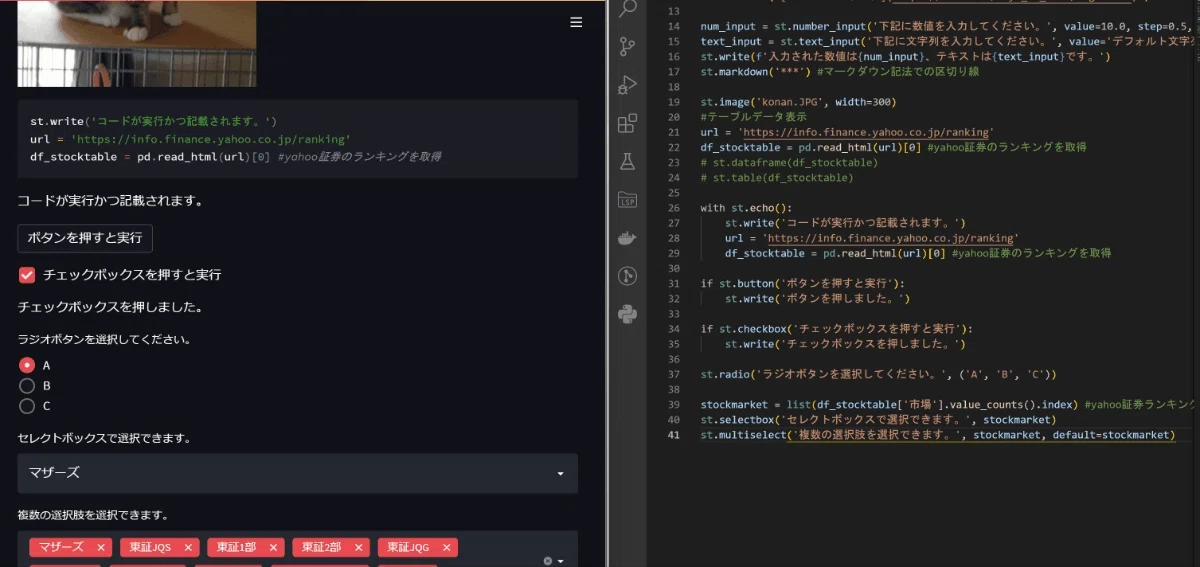Remove the 東証JQG tag

point(447,547)
